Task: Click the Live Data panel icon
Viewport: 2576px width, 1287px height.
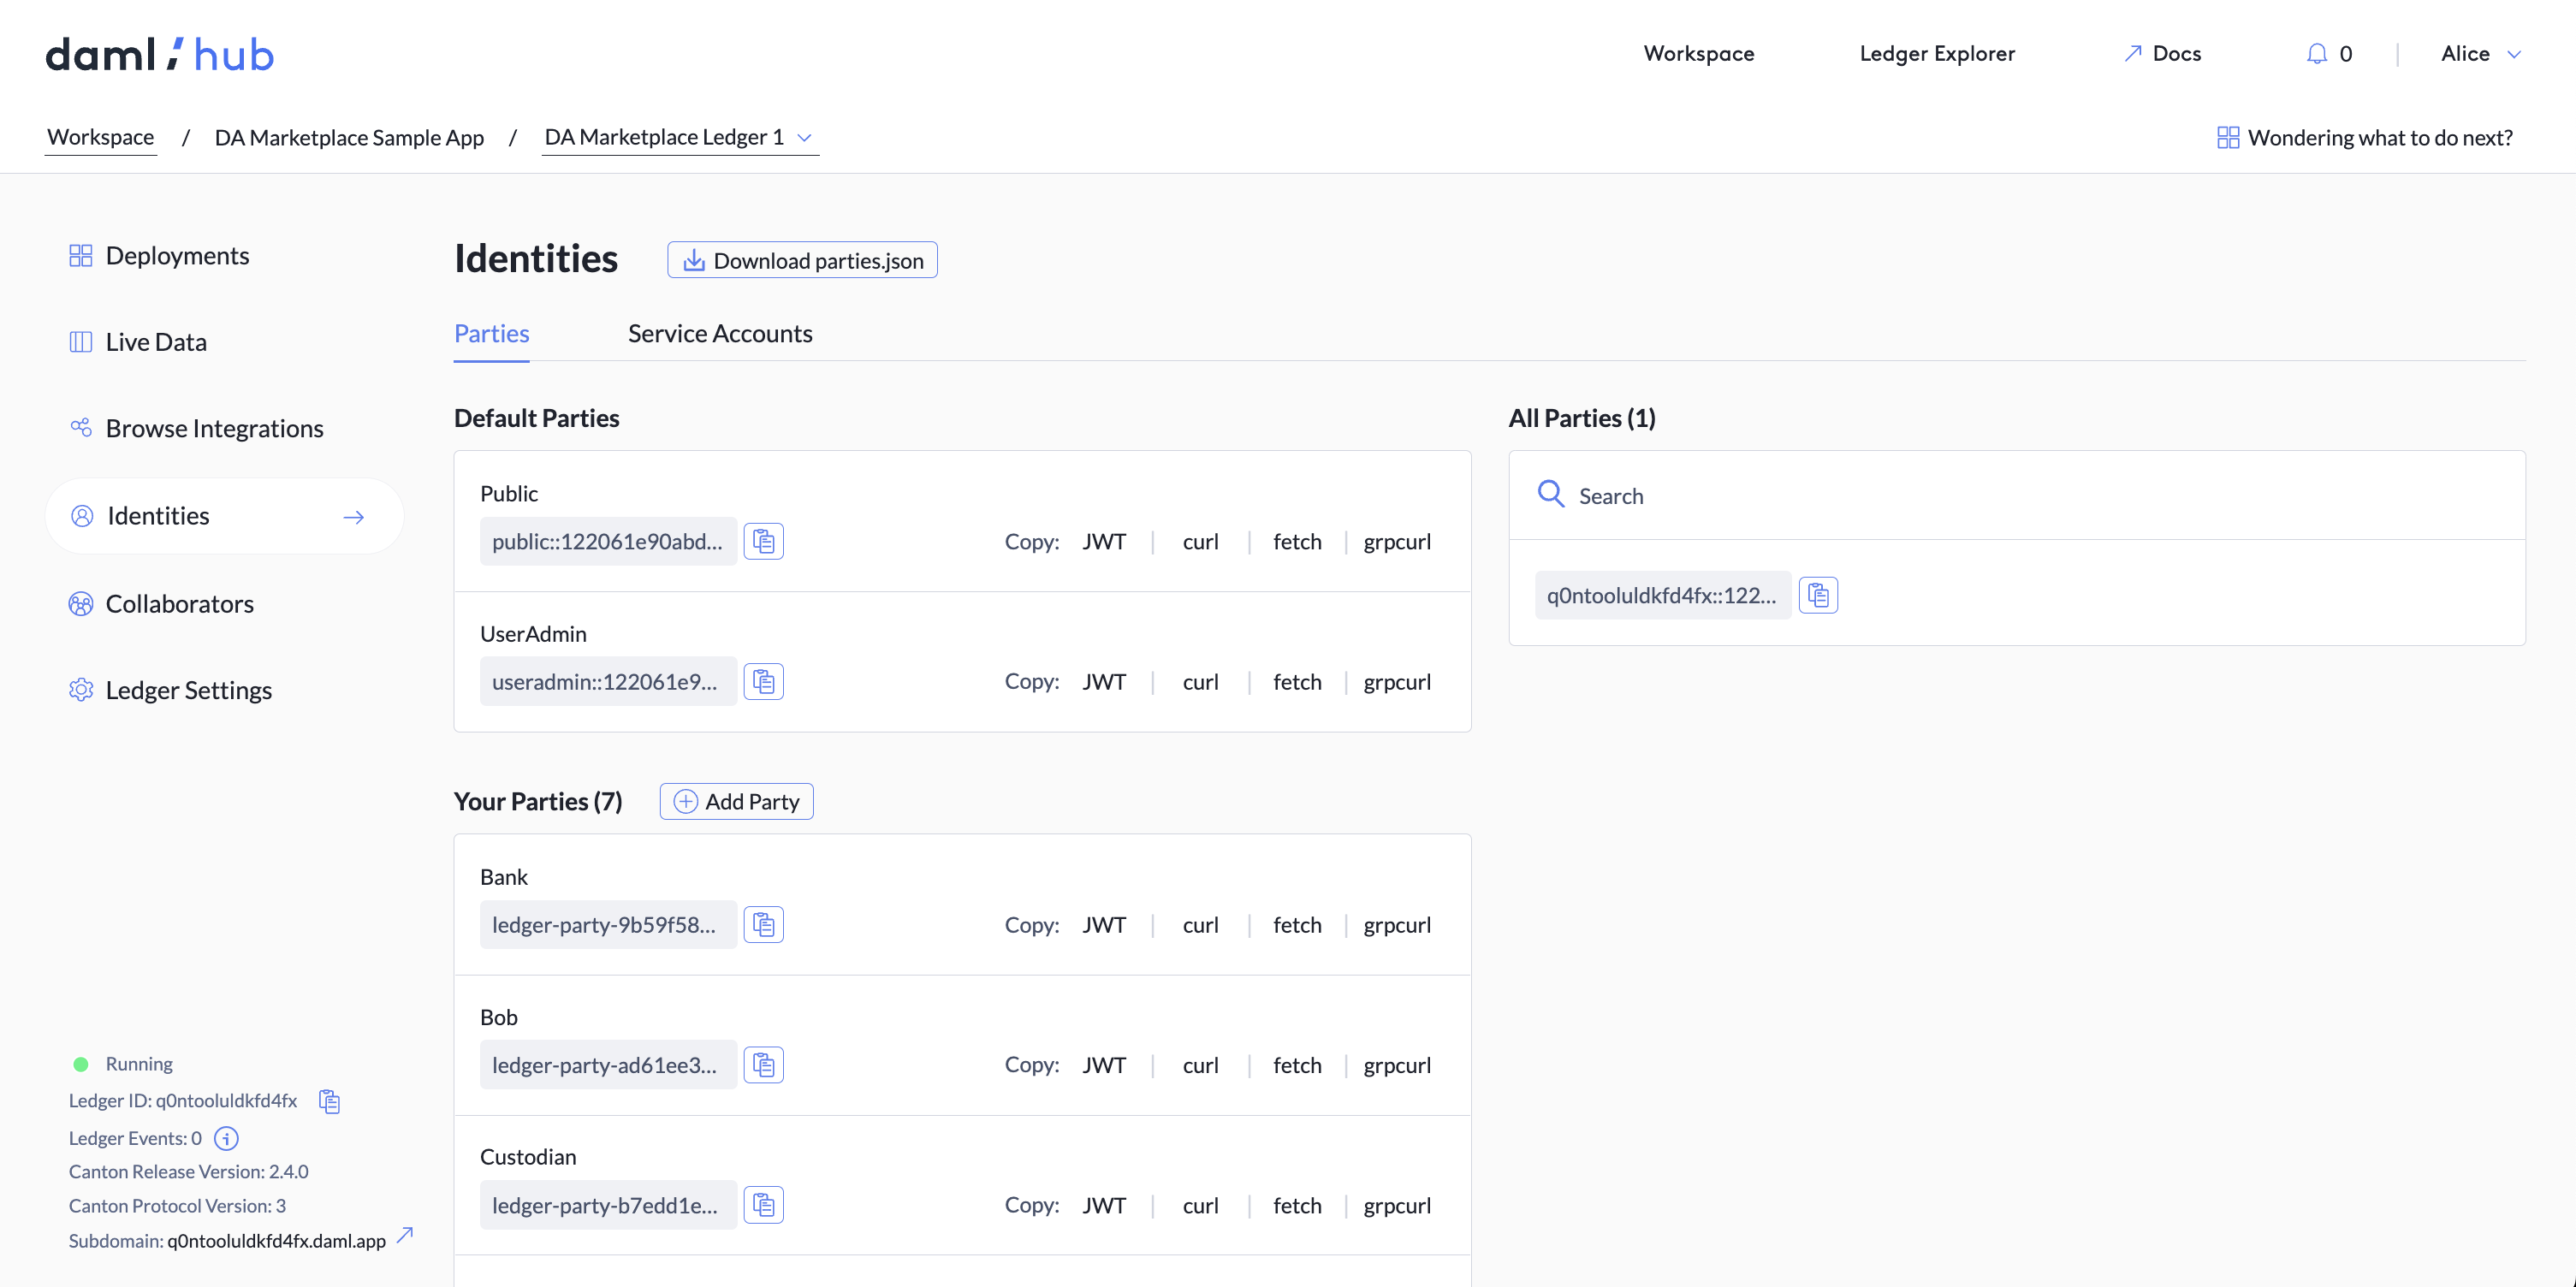Action: [81, 341]
